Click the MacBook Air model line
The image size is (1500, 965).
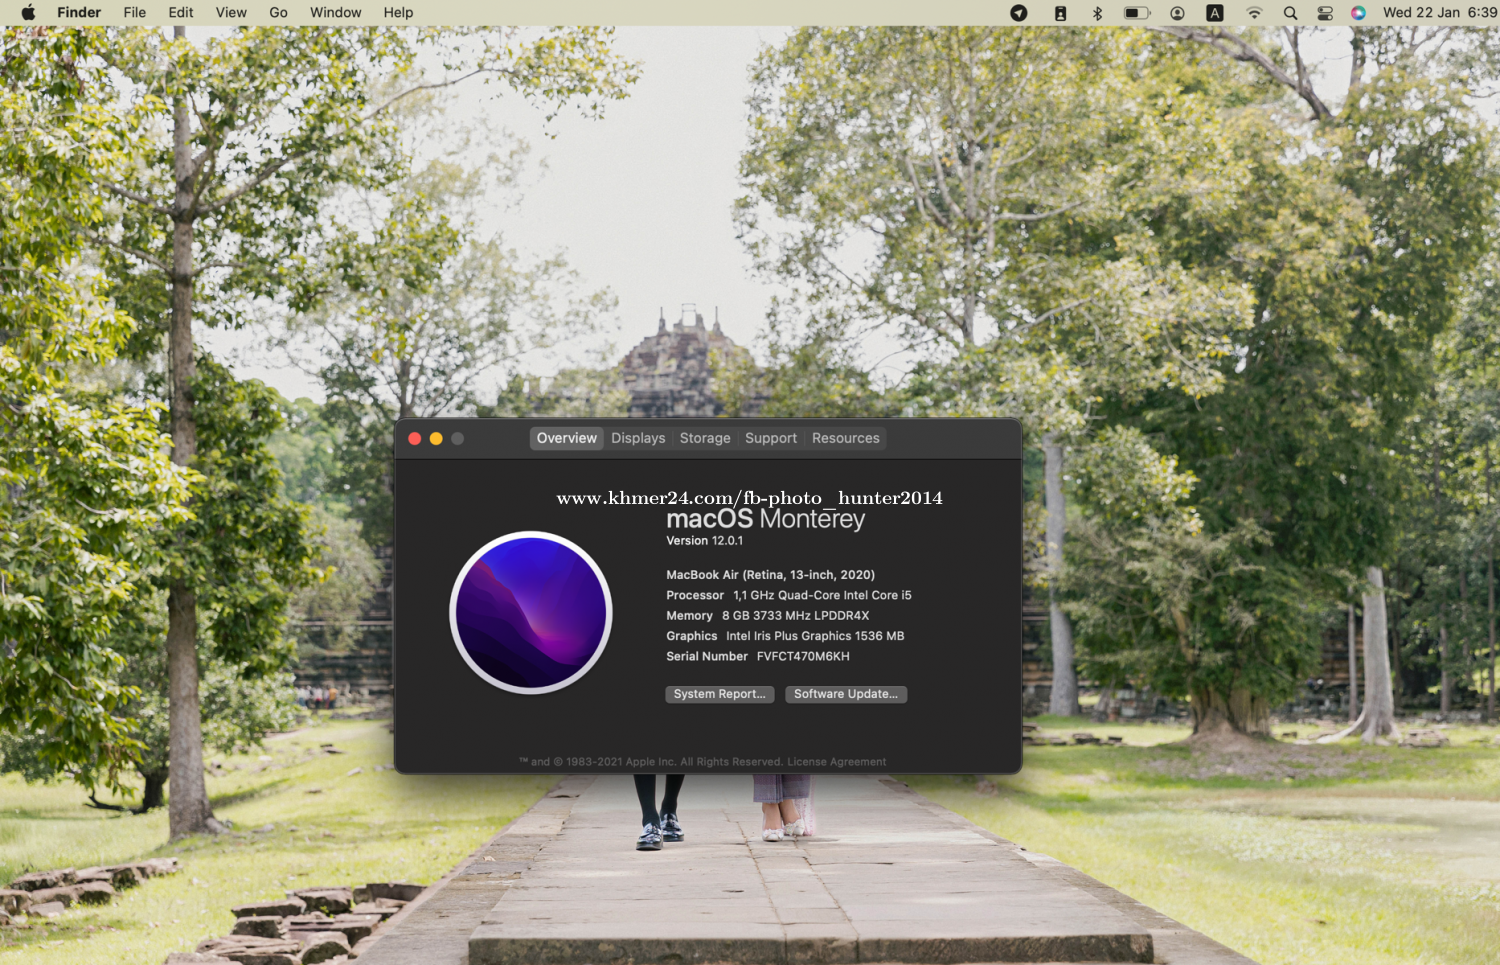click(x=771, y=575)
